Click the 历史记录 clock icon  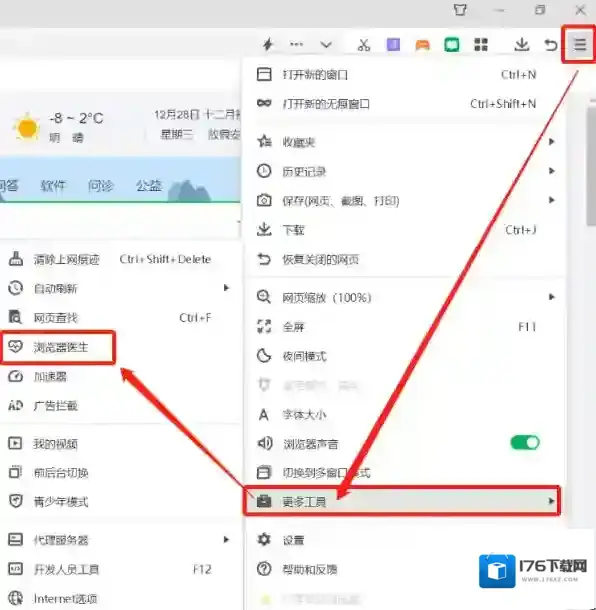[264, 171]
